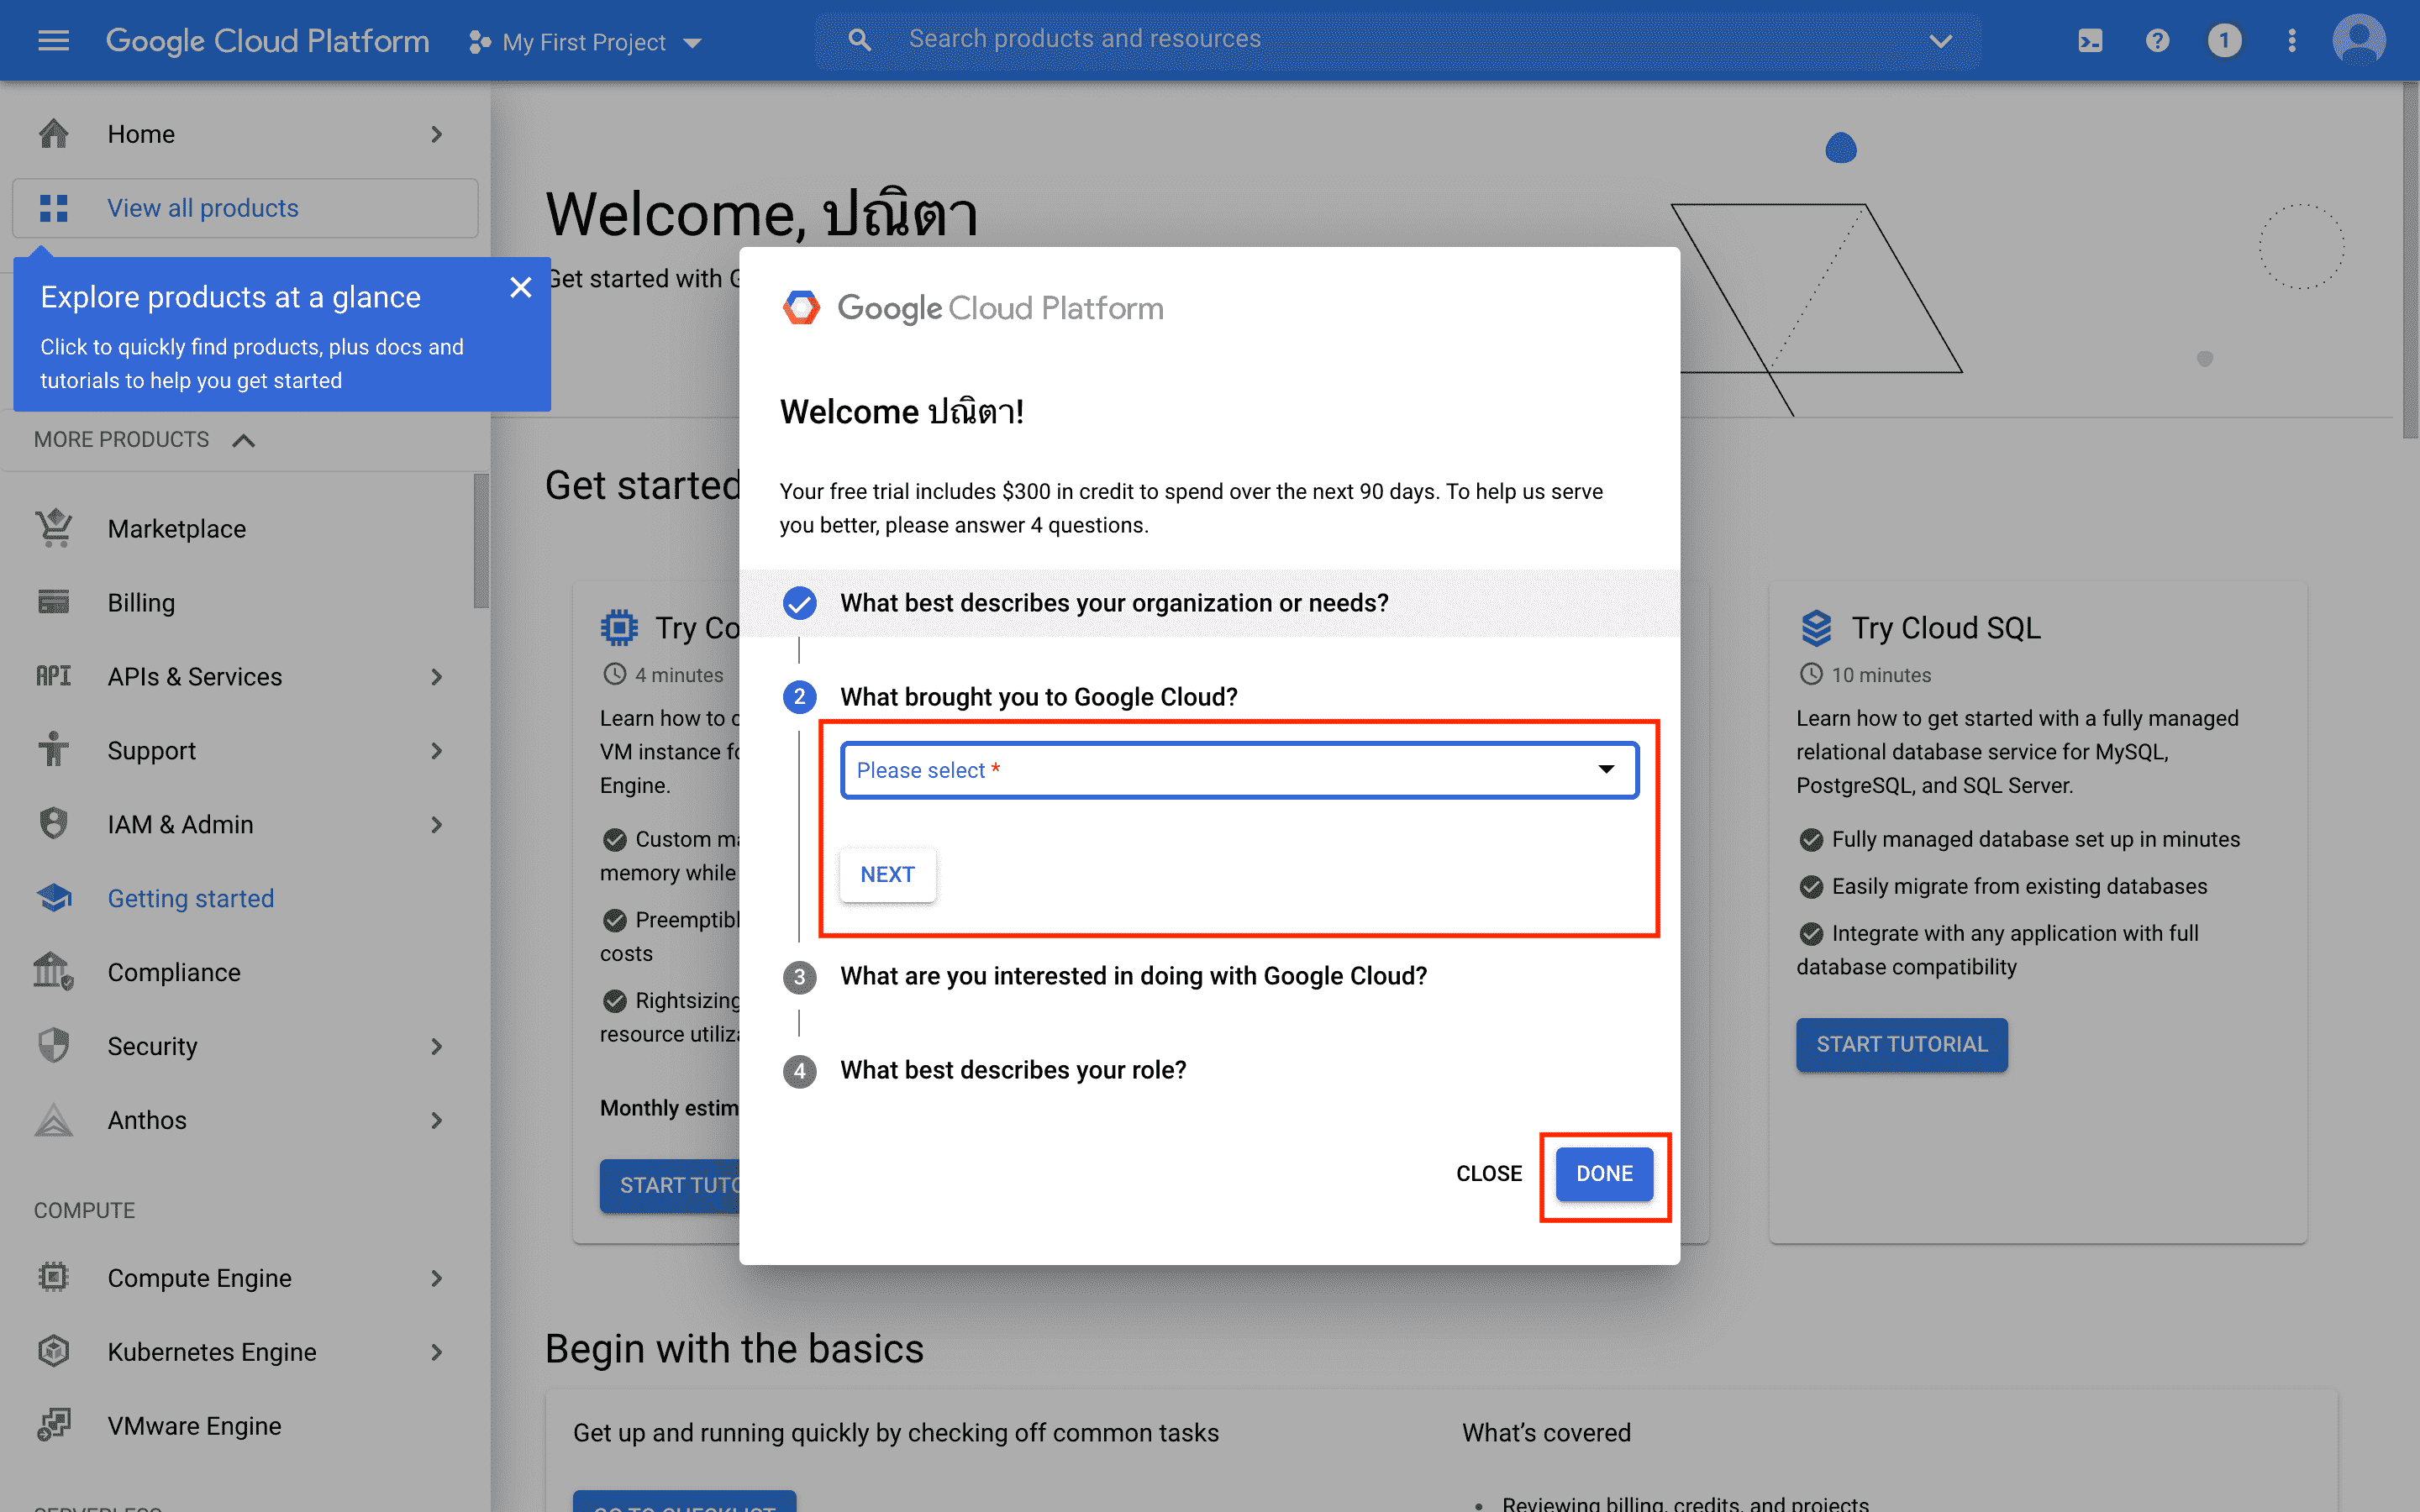The height and width of the screenshot is (1512, 2420).
Task: Click the Cloud SQL stack icon
Action: point(1816,627)
